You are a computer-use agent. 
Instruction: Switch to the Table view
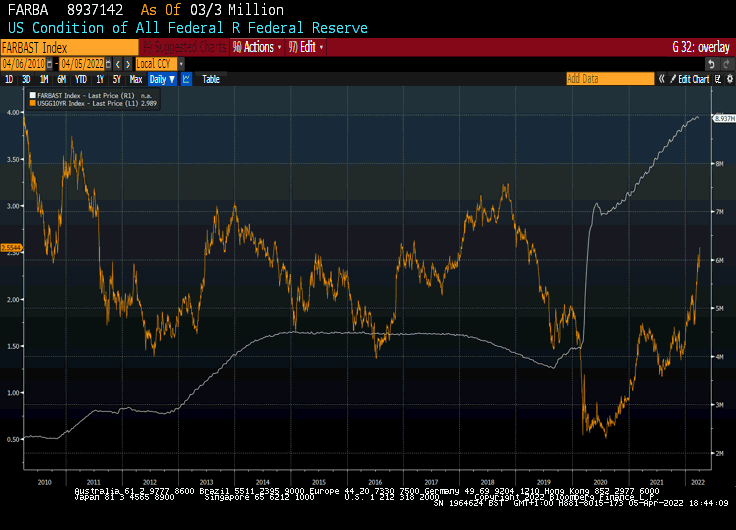point(211,79)
